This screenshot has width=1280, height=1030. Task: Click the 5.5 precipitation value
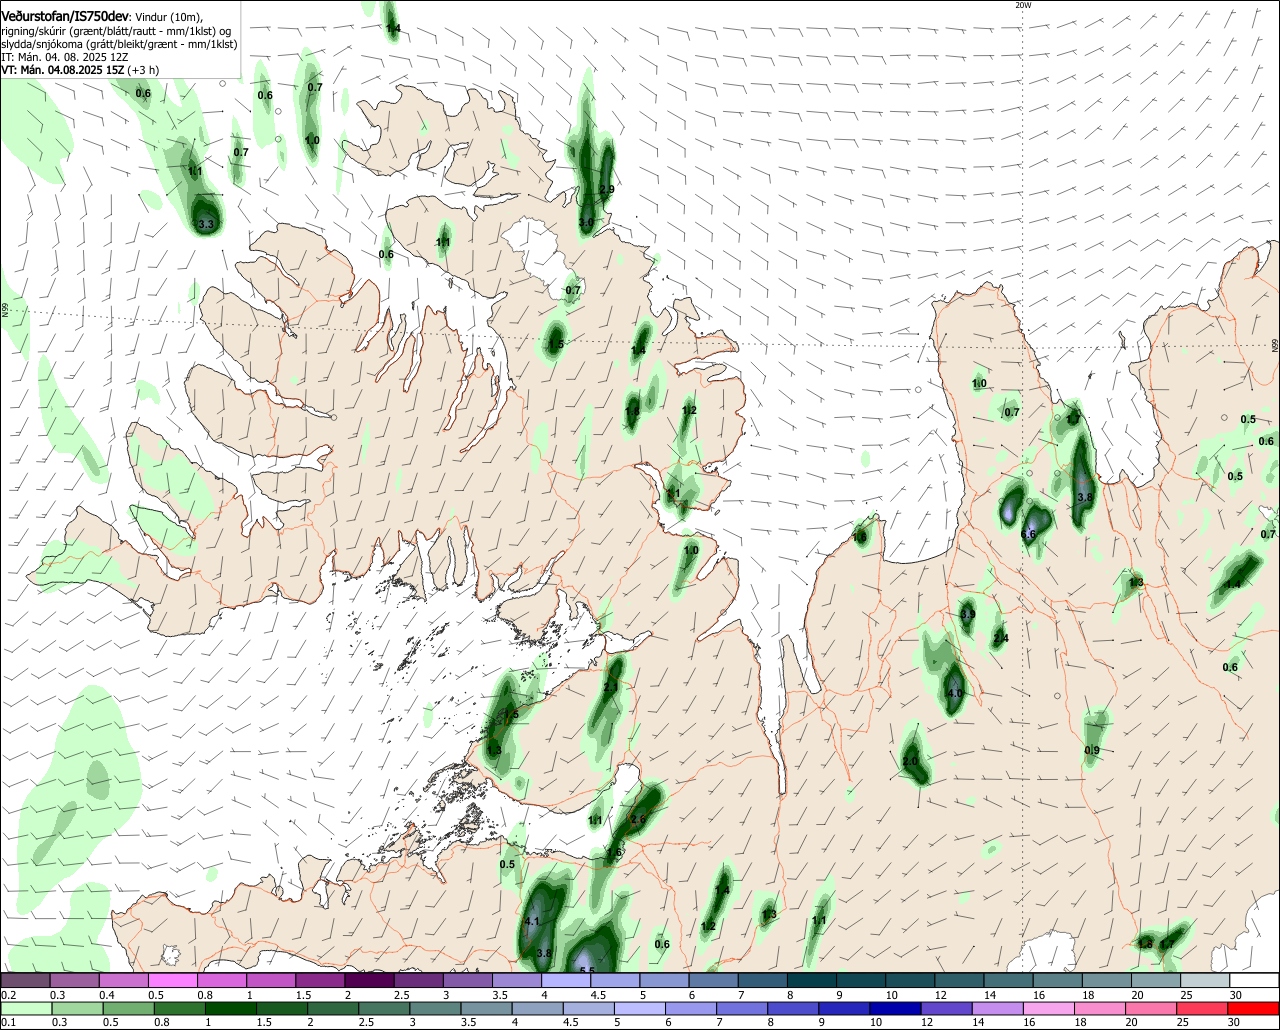point(588,971)
